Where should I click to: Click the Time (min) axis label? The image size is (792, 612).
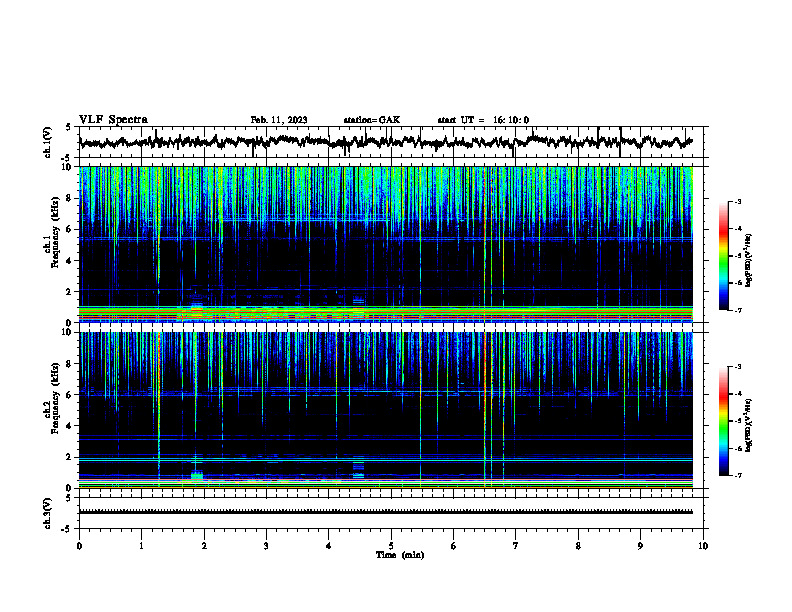coord(400,555)
